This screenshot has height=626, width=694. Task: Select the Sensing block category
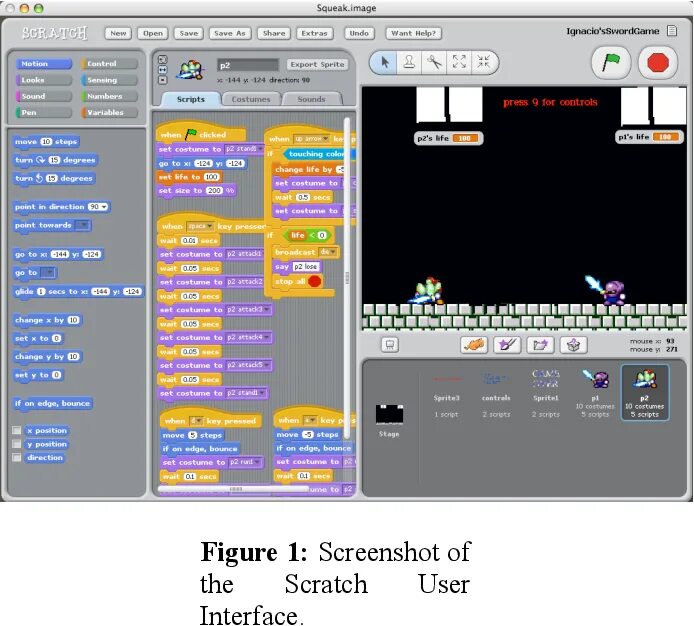click(x=109, y=80)
